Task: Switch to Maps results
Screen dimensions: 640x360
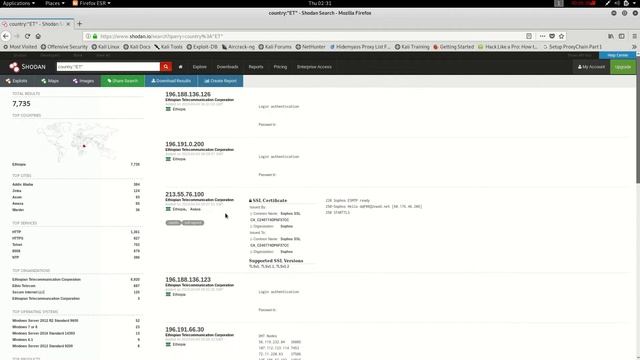Action: click(50, 81)
